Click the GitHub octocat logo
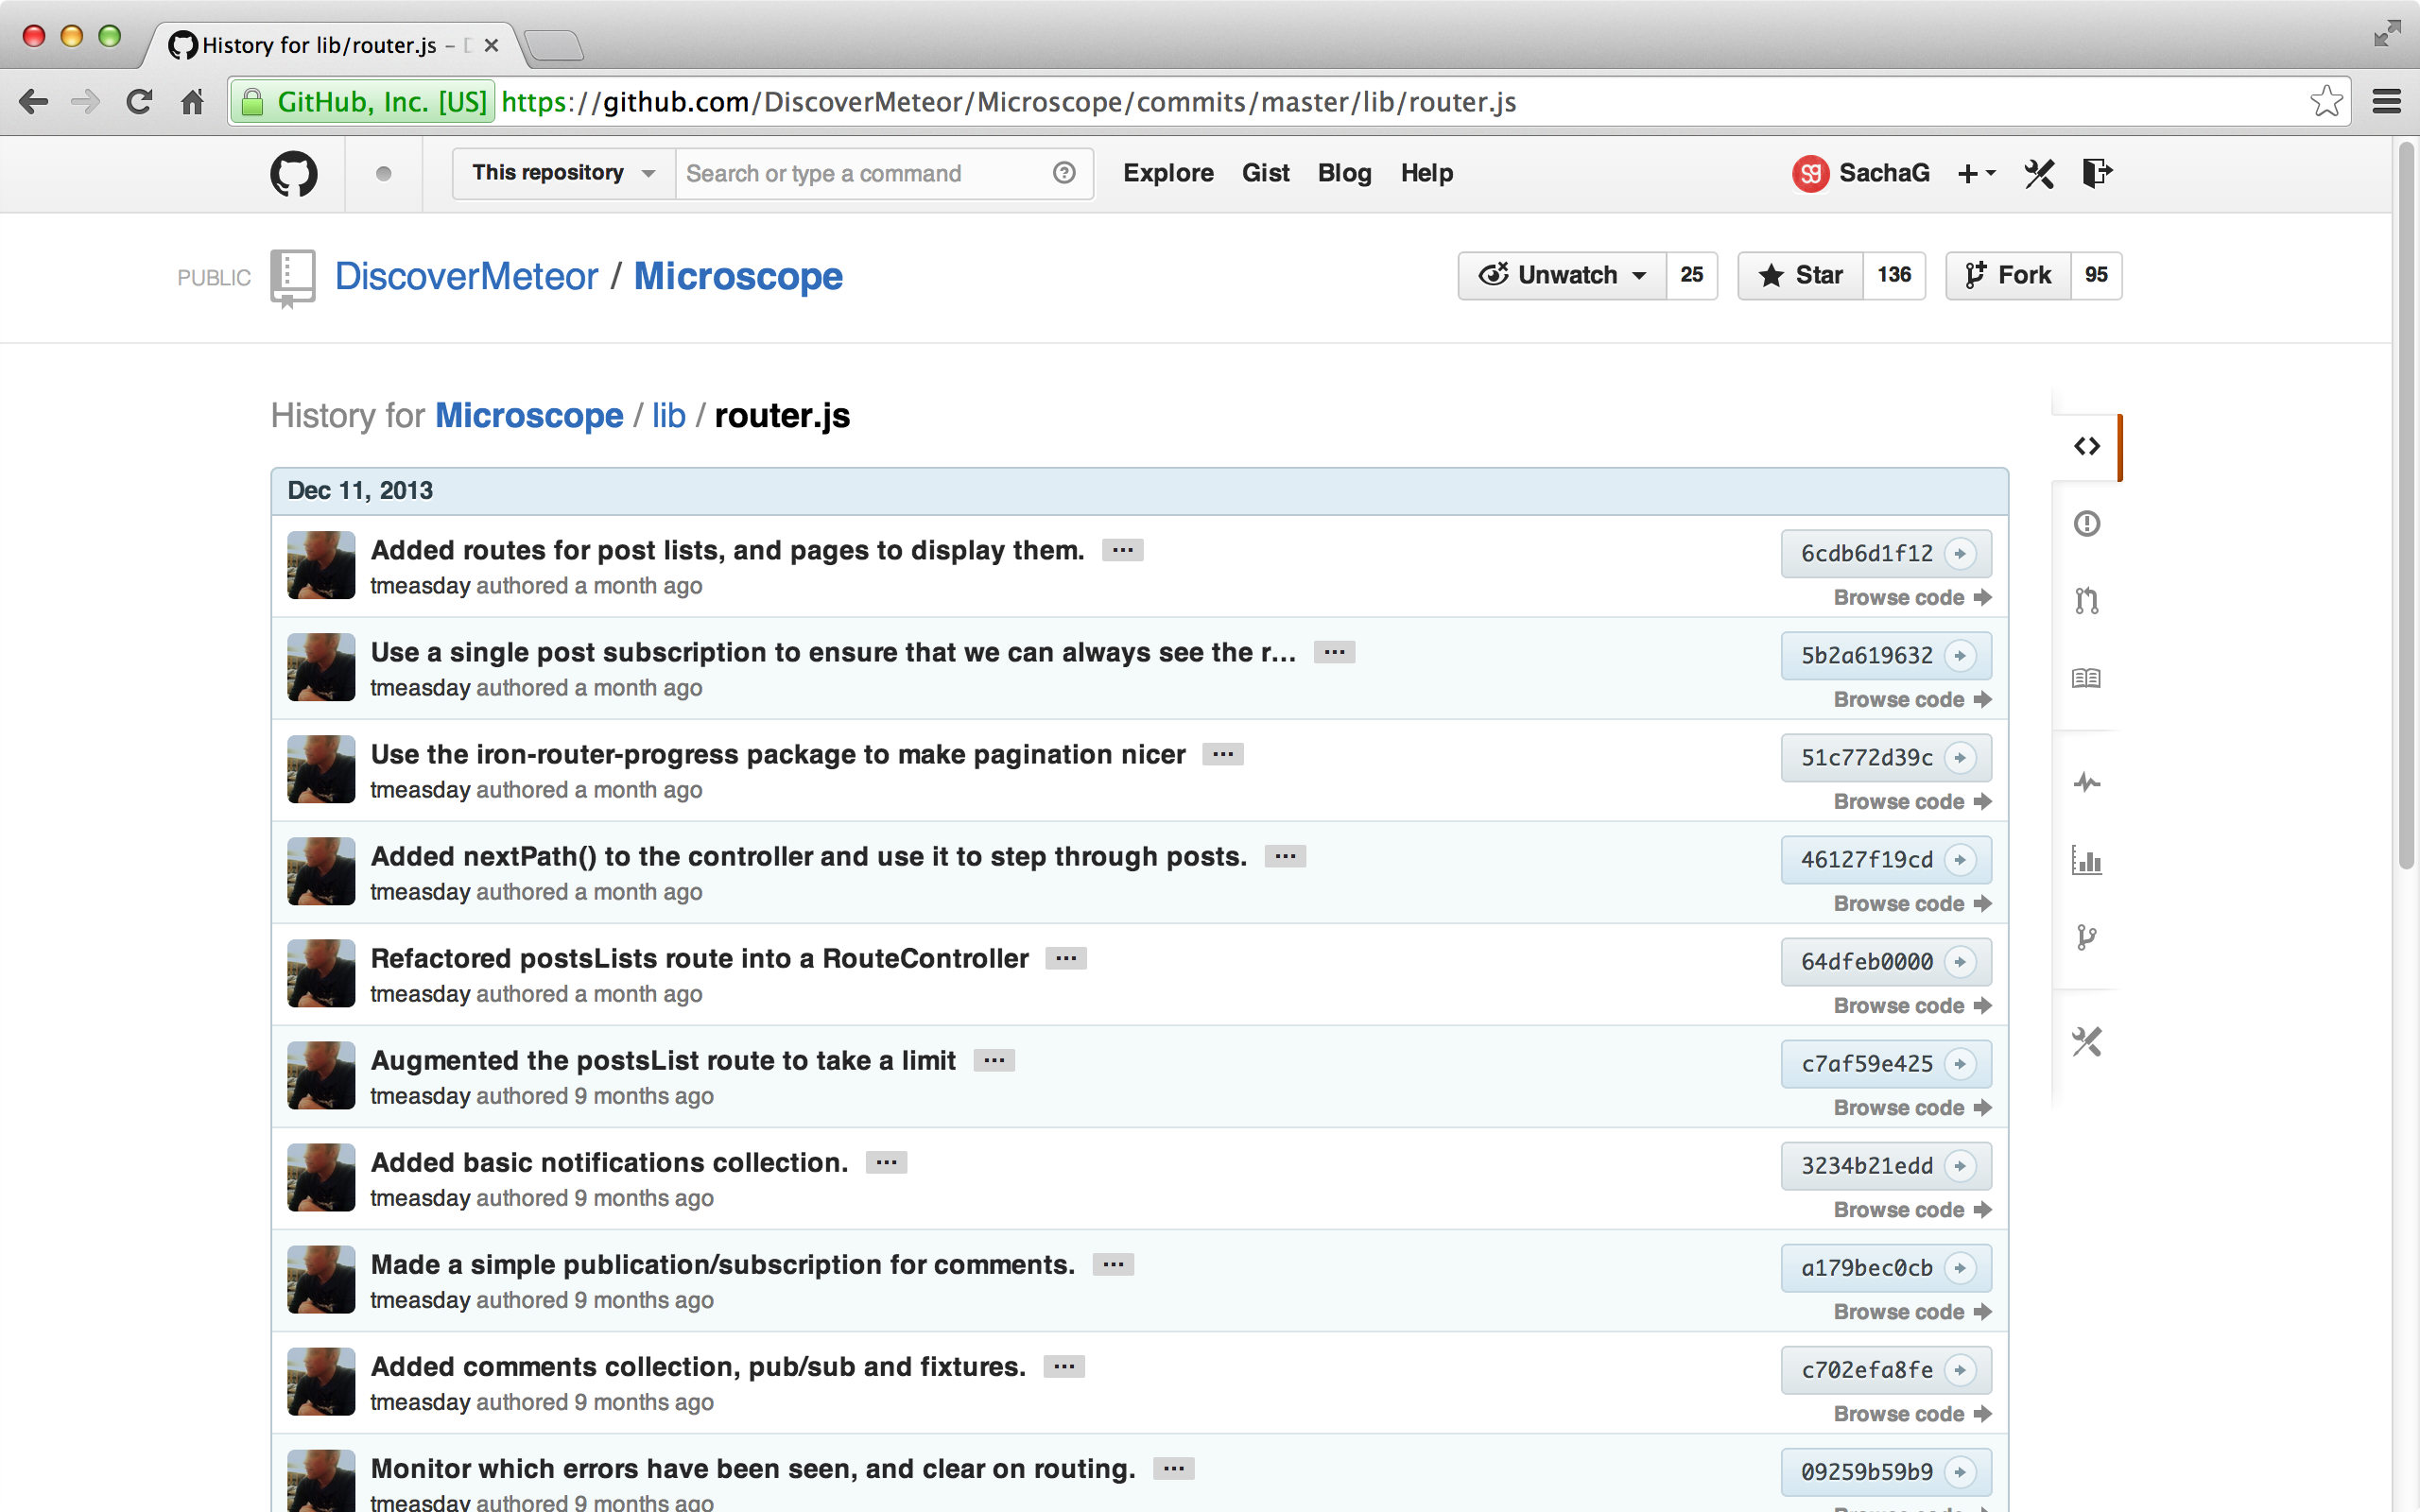2420x1512 pixels. tap(293, 174)
